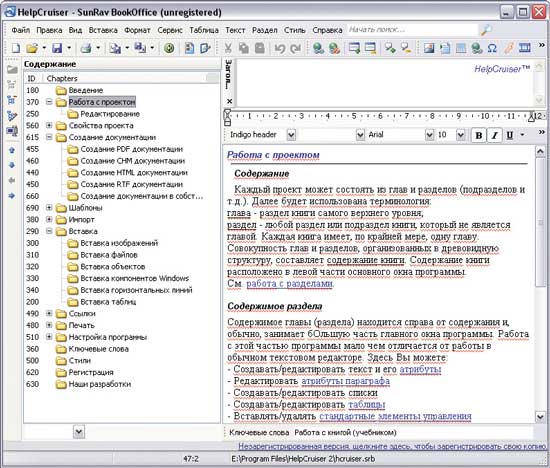Toggle underline formatting

(510, 135)
